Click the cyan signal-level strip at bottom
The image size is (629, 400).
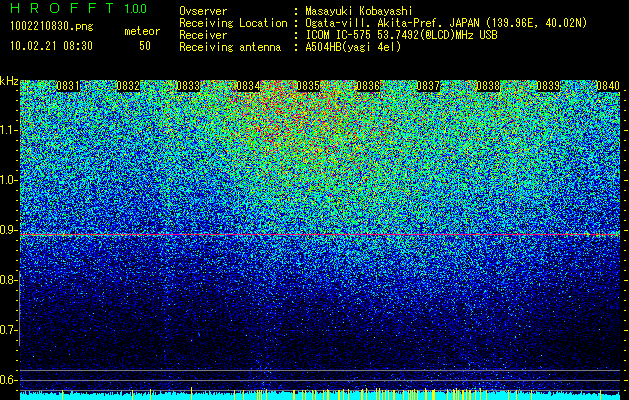tap(320, 396)
